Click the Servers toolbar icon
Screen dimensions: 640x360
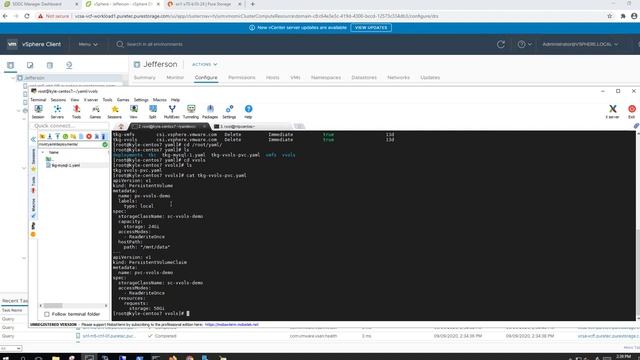[x=57, y=111]
